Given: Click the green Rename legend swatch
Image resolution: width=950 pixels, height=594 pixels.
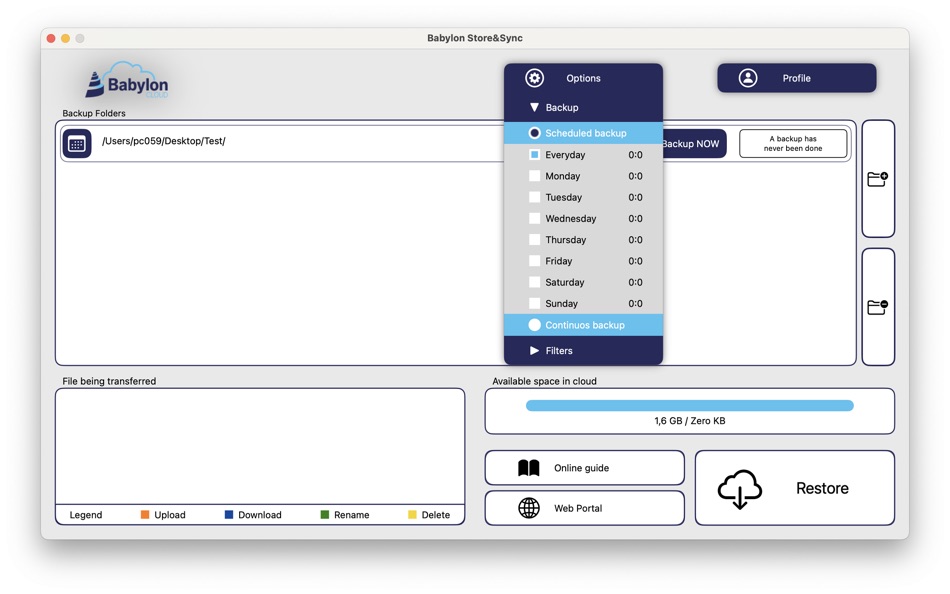Looking at the screenshot, I should (325, 515).
